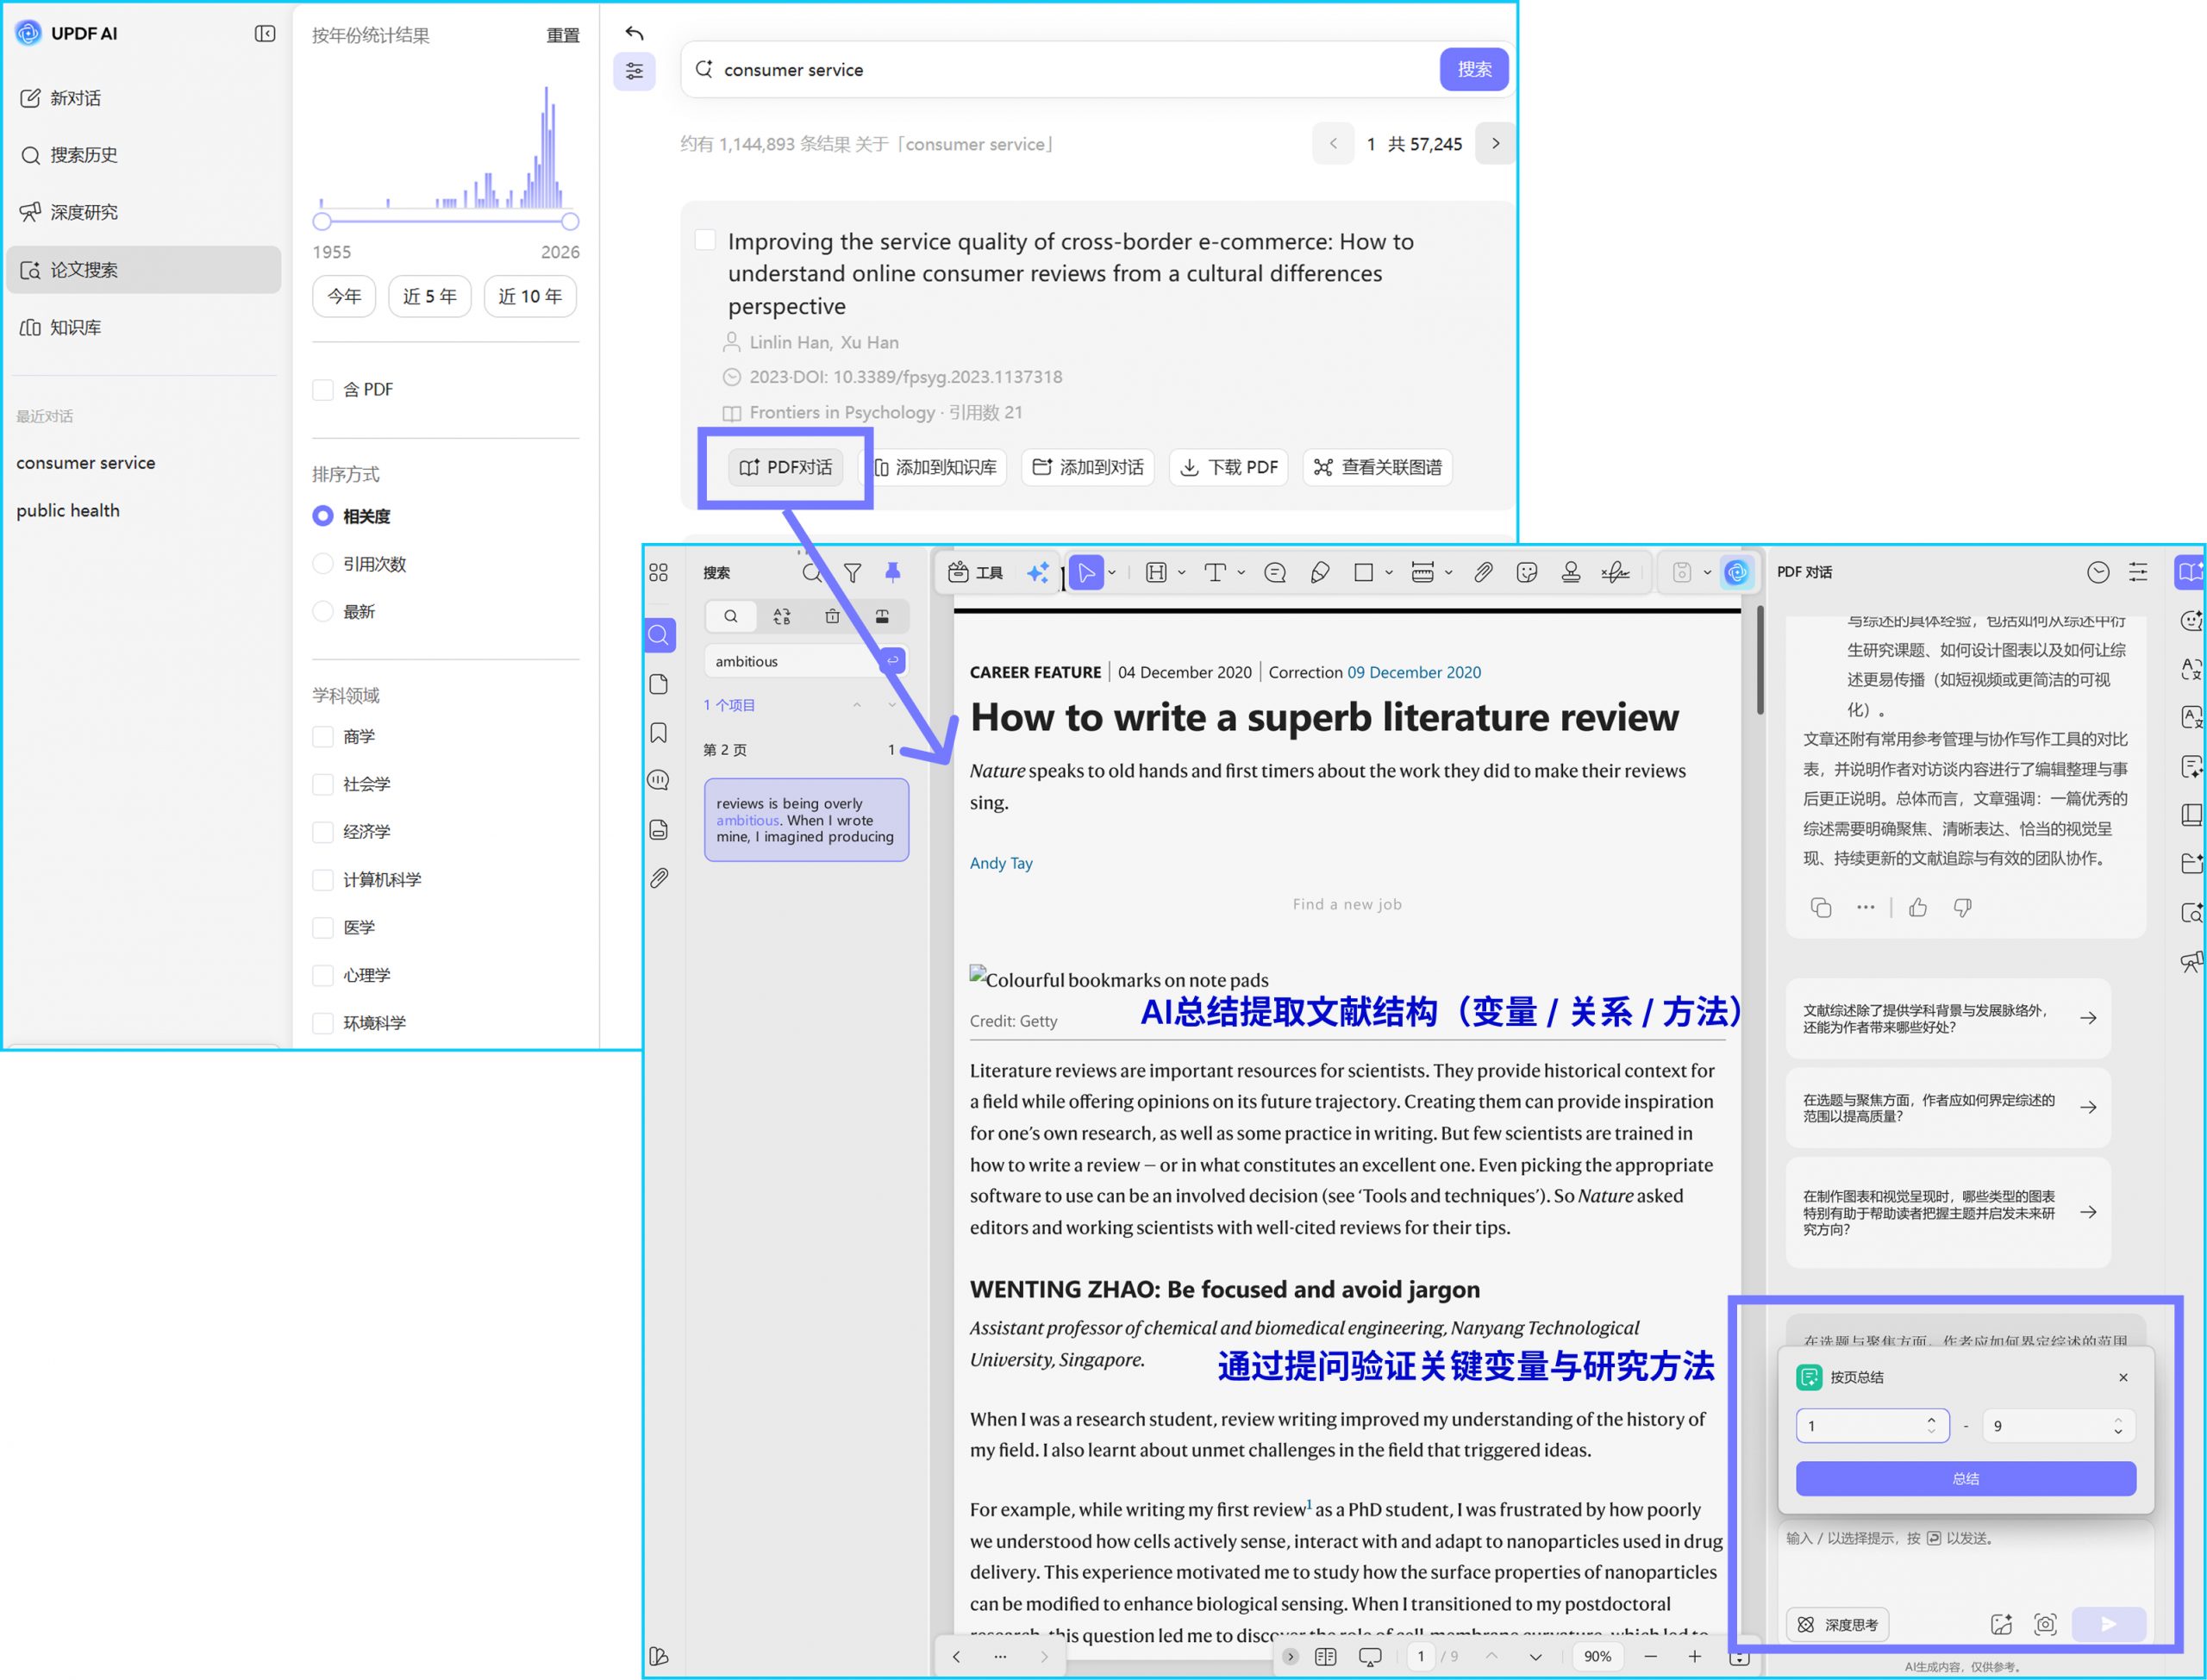Click the 查看关联图谱 button
The height and width of the screenshot is (1680, 2207).
point(1378,468)
